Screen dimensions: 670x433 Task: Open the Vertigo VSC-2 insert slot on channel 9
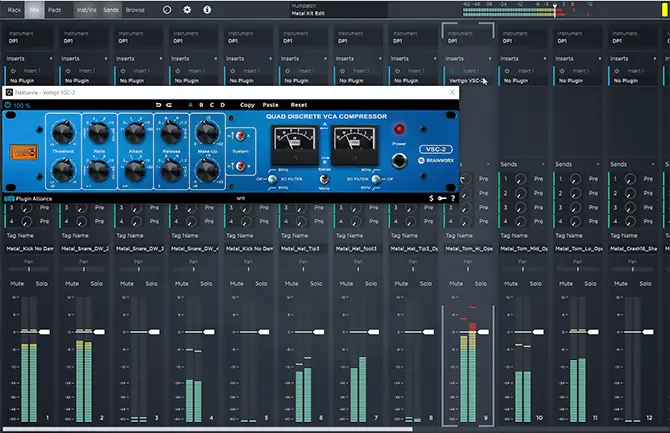468,80
